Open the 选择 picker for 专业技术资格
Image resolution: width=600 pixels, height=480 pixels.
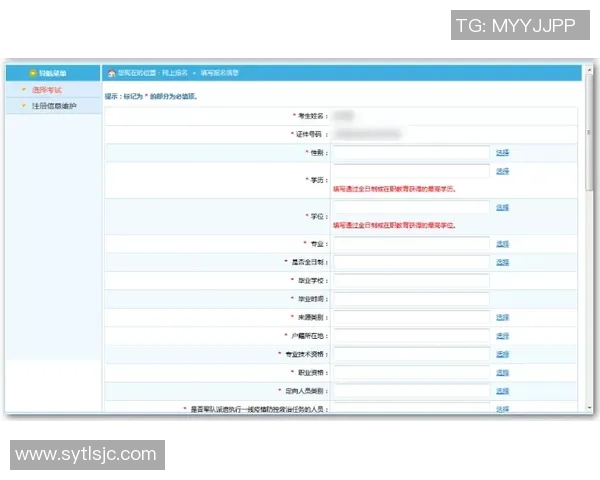click(502, 354)
